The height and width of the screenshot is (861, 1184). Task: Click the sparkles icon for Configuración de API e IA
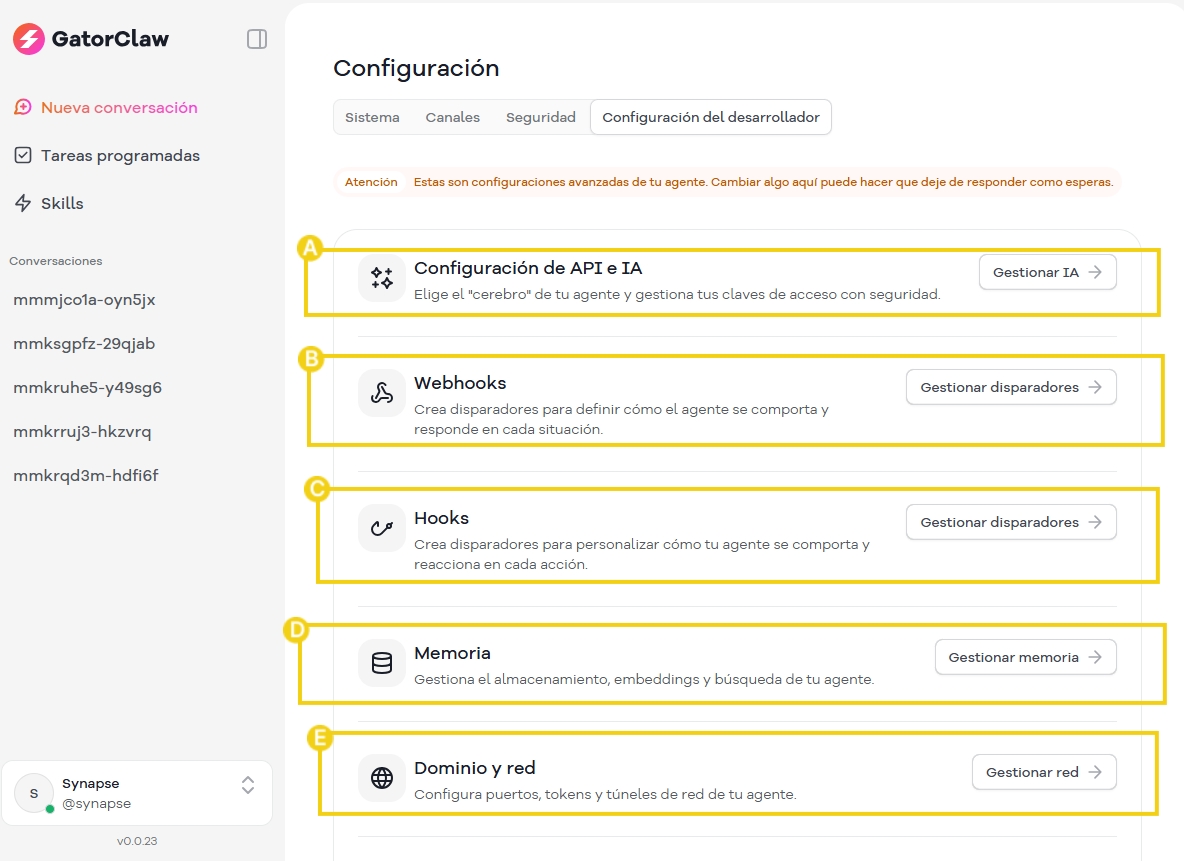(381, 277)
